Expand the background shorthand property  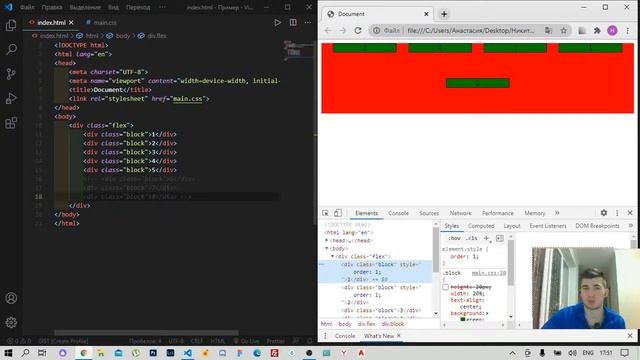click(x=487, y=313)
